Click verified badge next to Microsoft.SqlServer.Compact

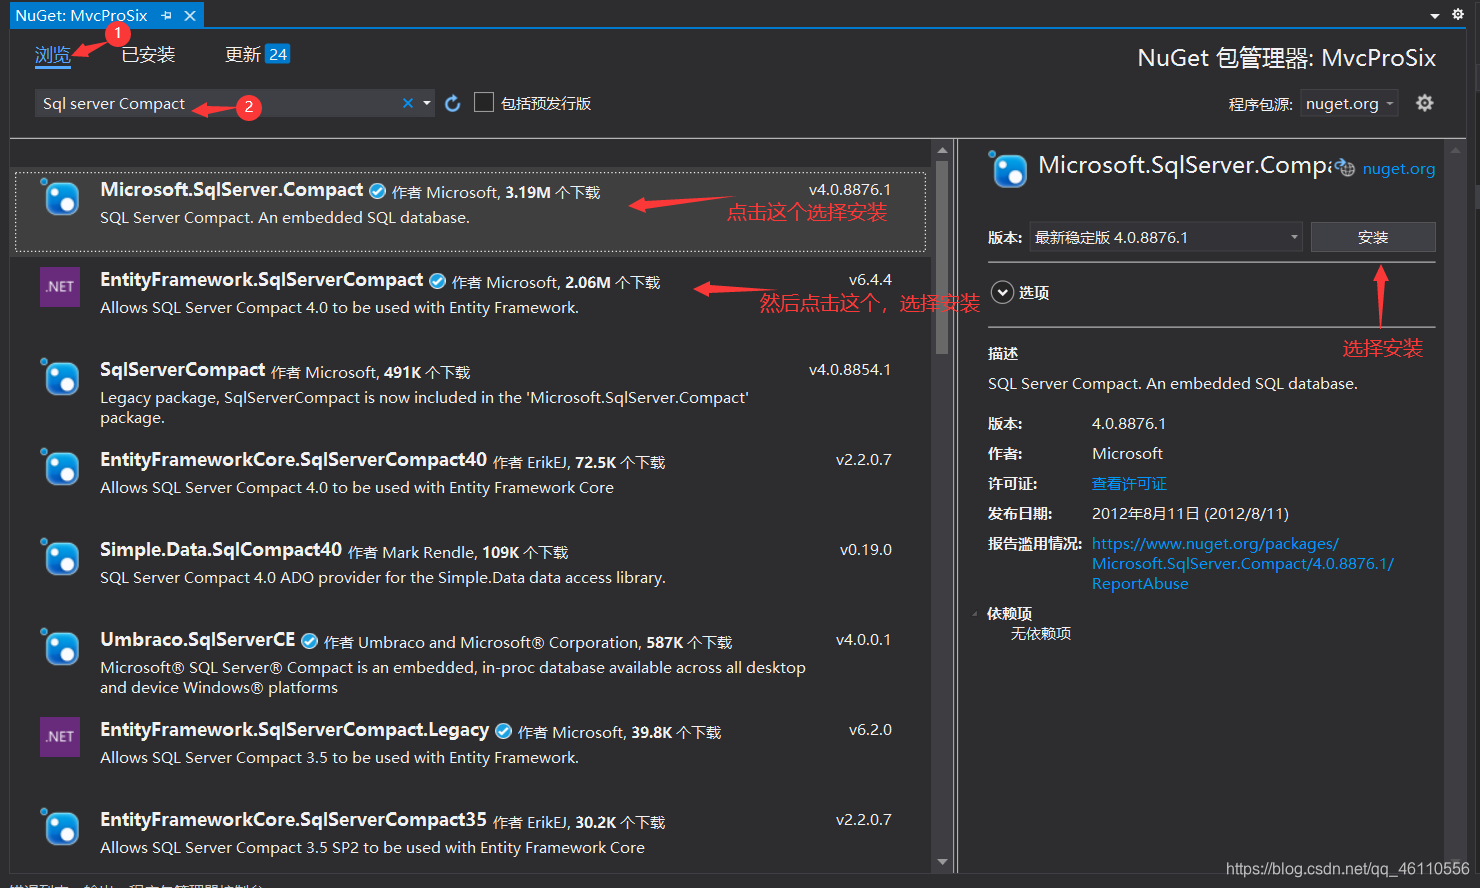377,191
